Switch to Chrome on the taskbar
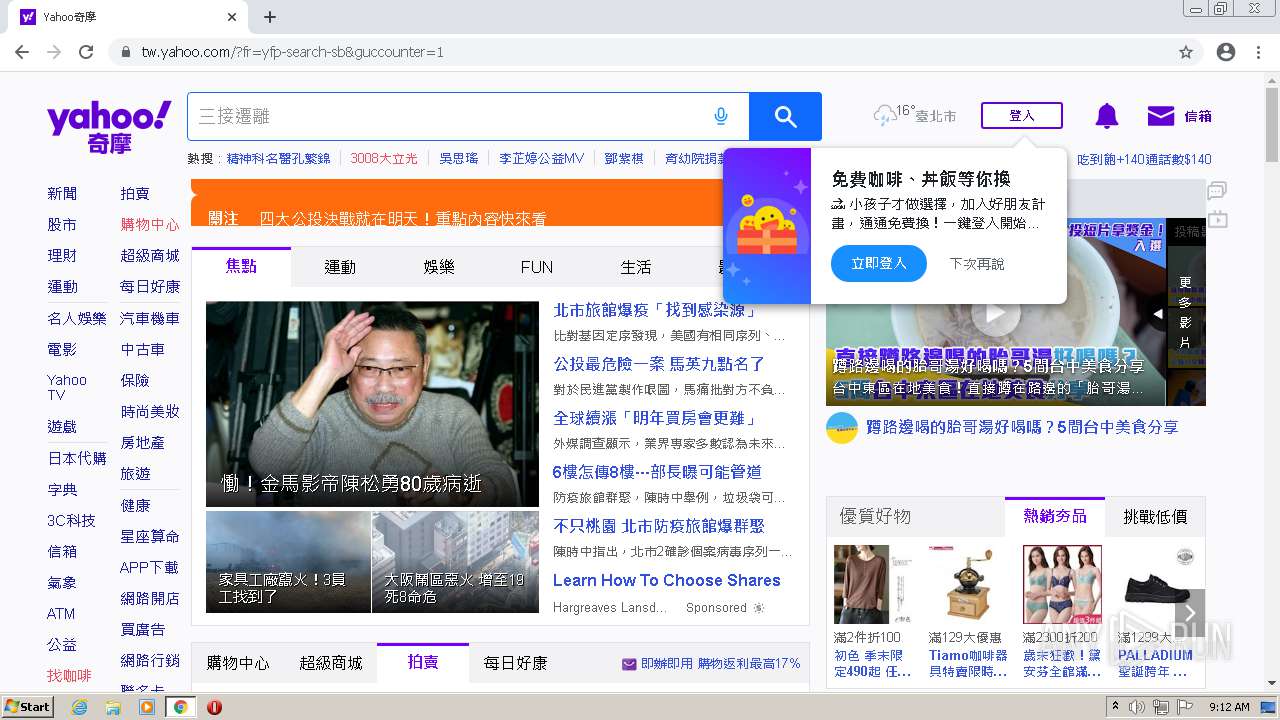1280x720 pixels. coord(180,707)
